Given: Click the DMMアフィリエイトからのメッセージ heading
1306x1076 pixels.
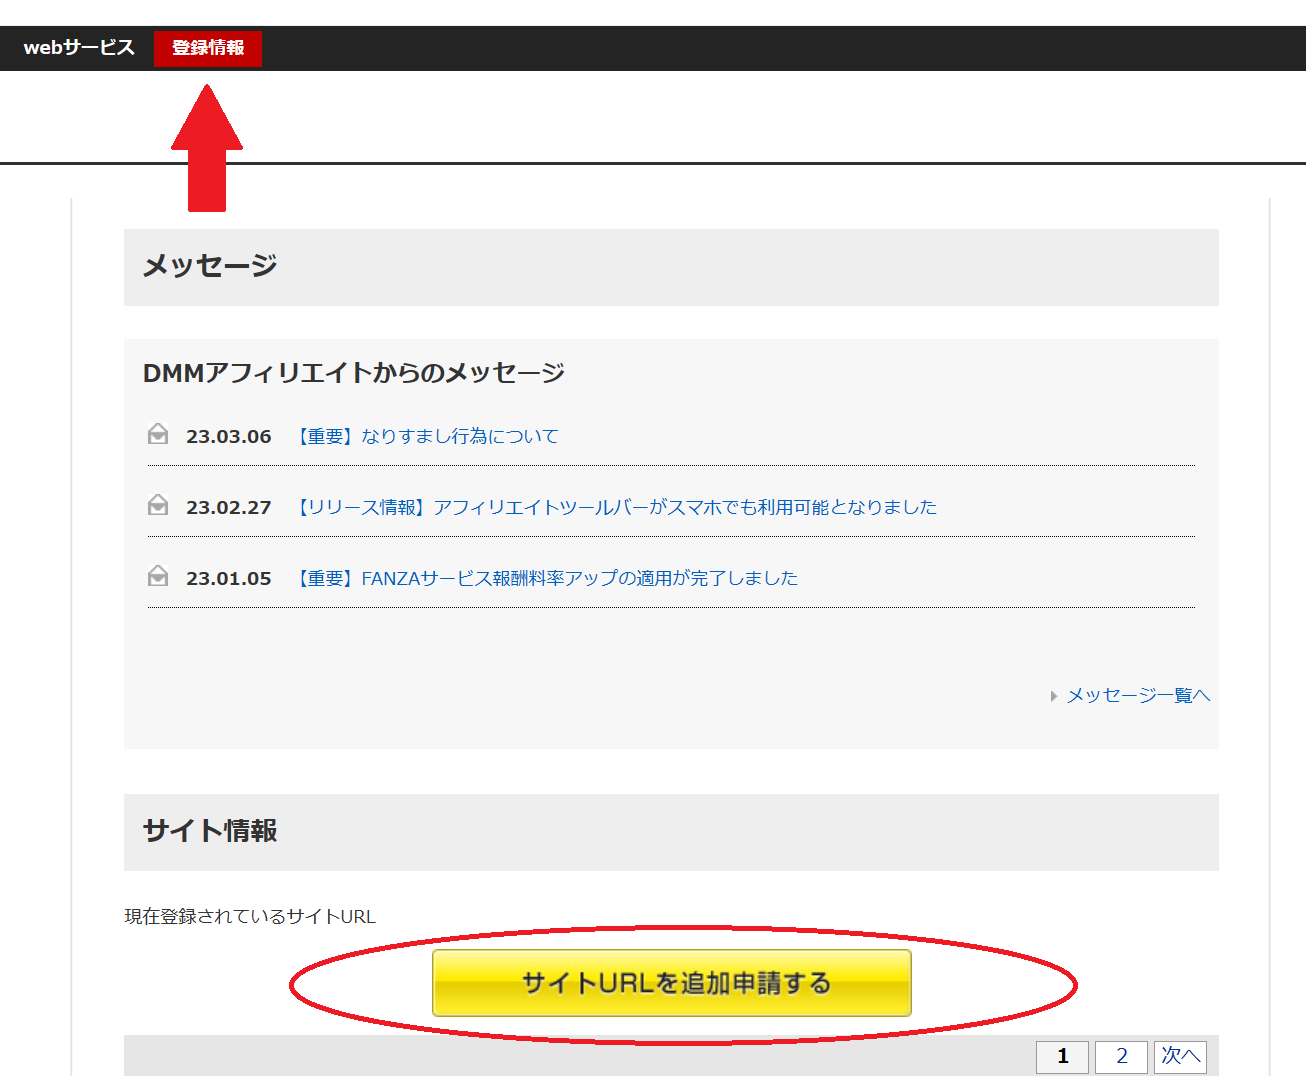Looking at the screenshot, I should (354, 373).
